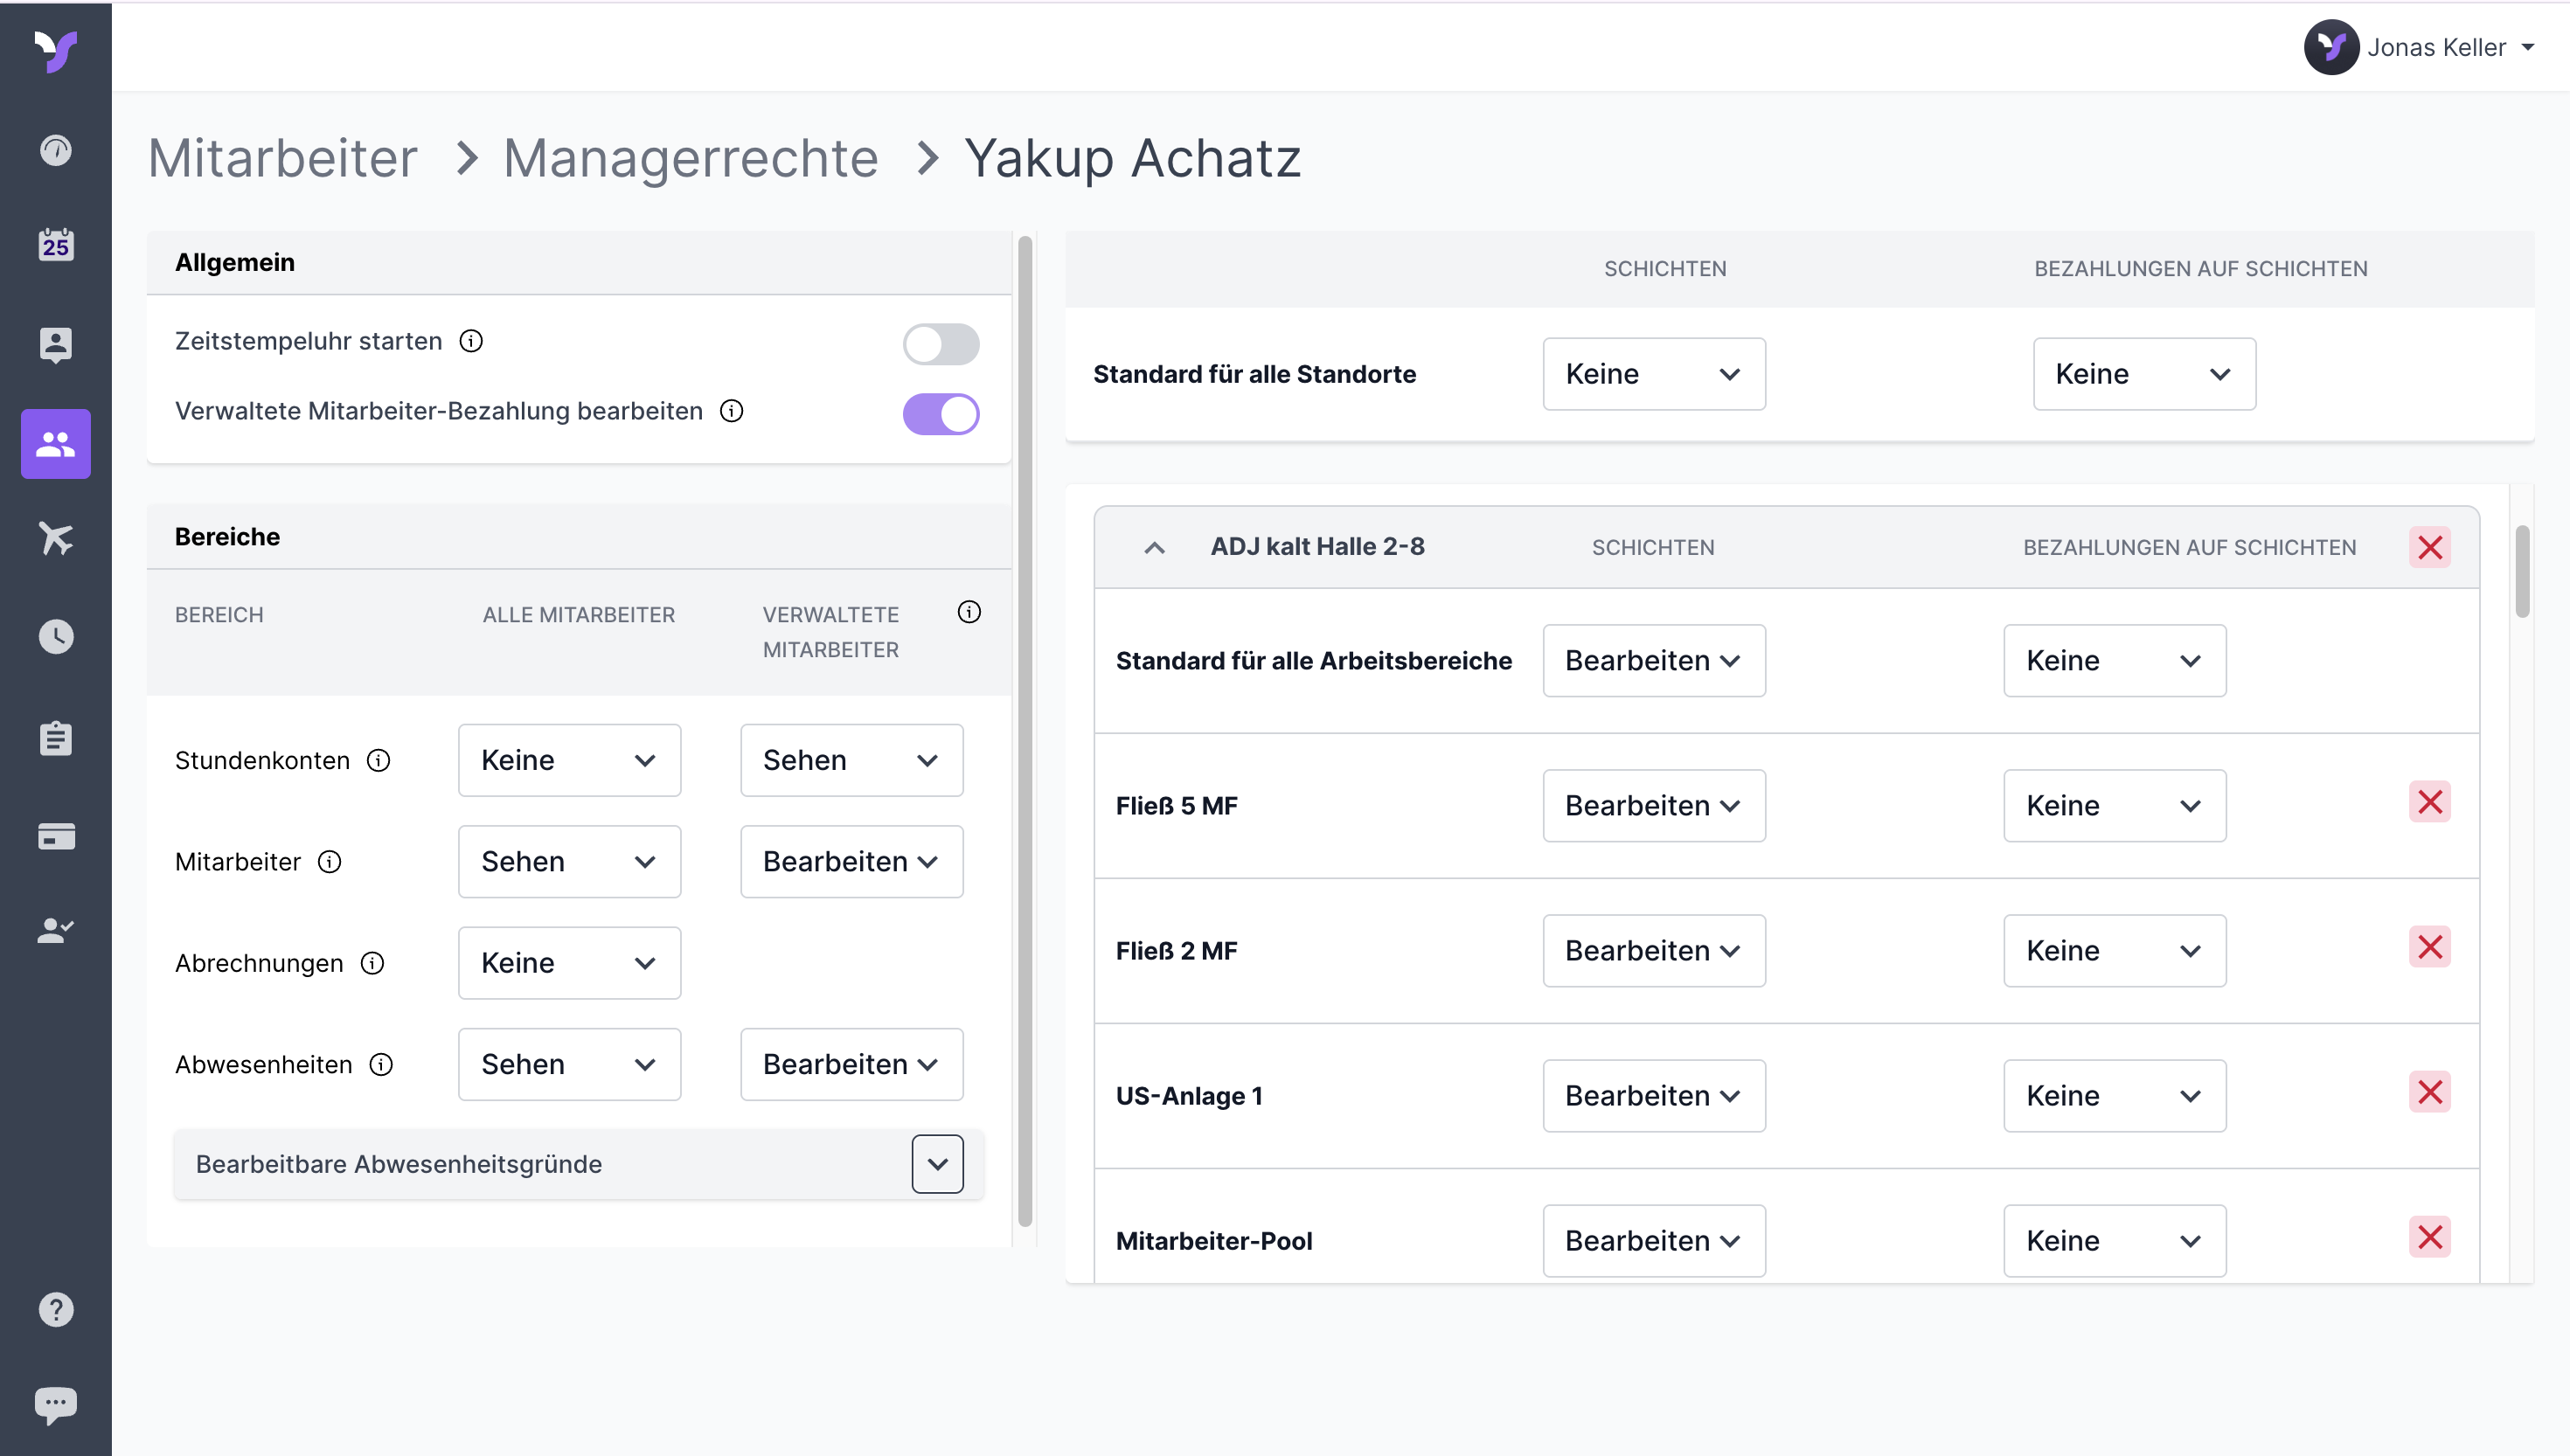This screenshot has height=1456, width=2570.
Task: Open the clipboard icon in sidebar
Action: pyautogui.click(x=56, y=738)
